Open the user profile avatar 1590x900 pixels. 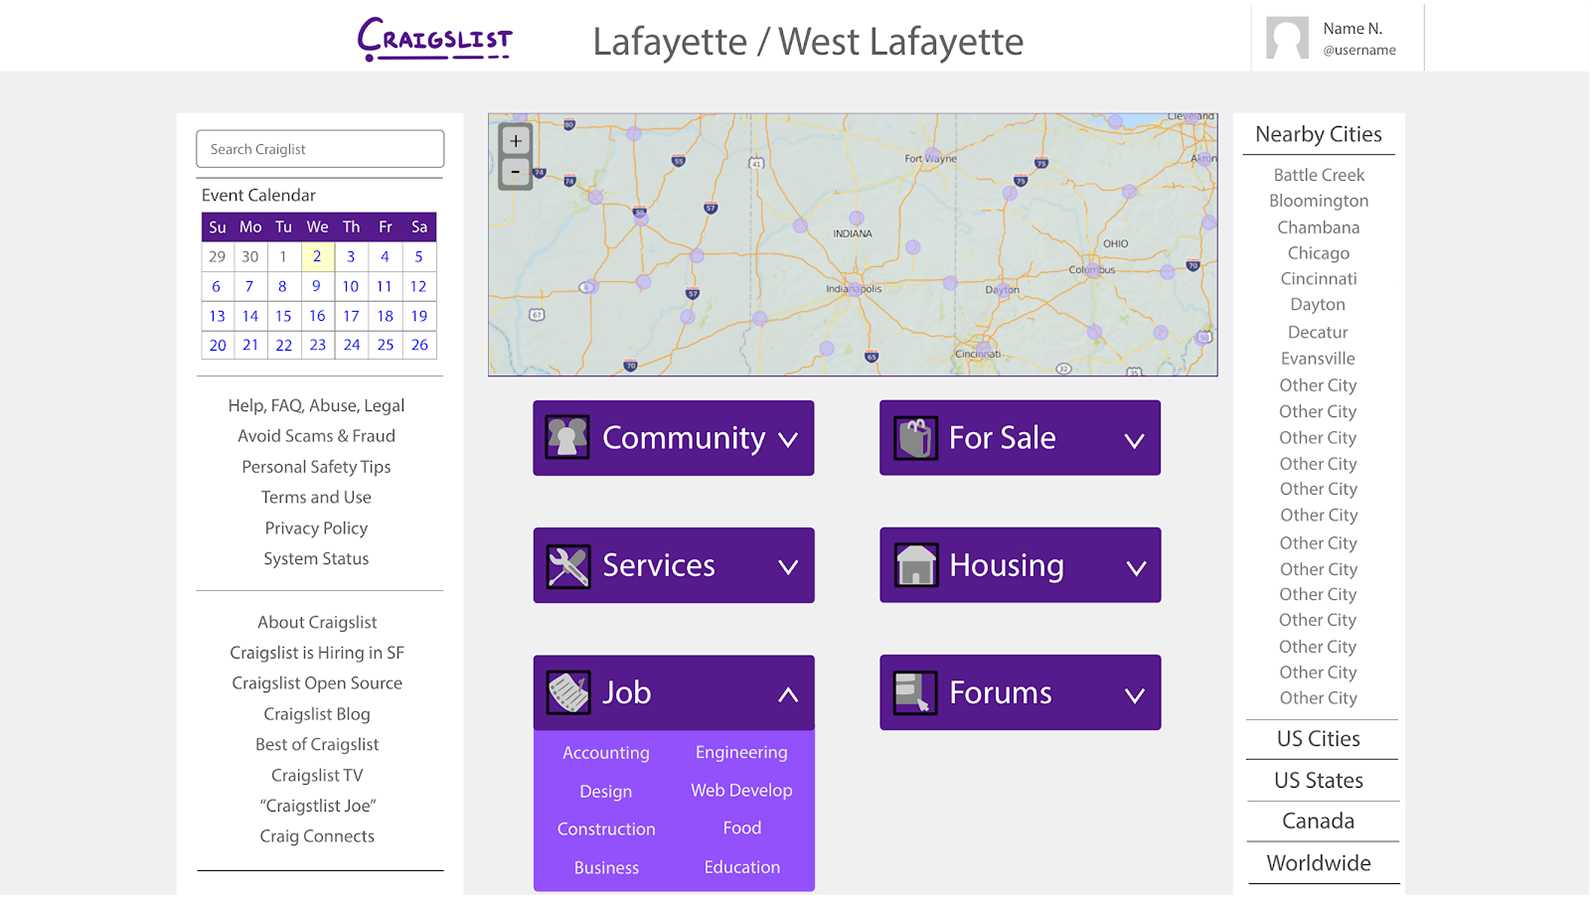coord(1287,38)
